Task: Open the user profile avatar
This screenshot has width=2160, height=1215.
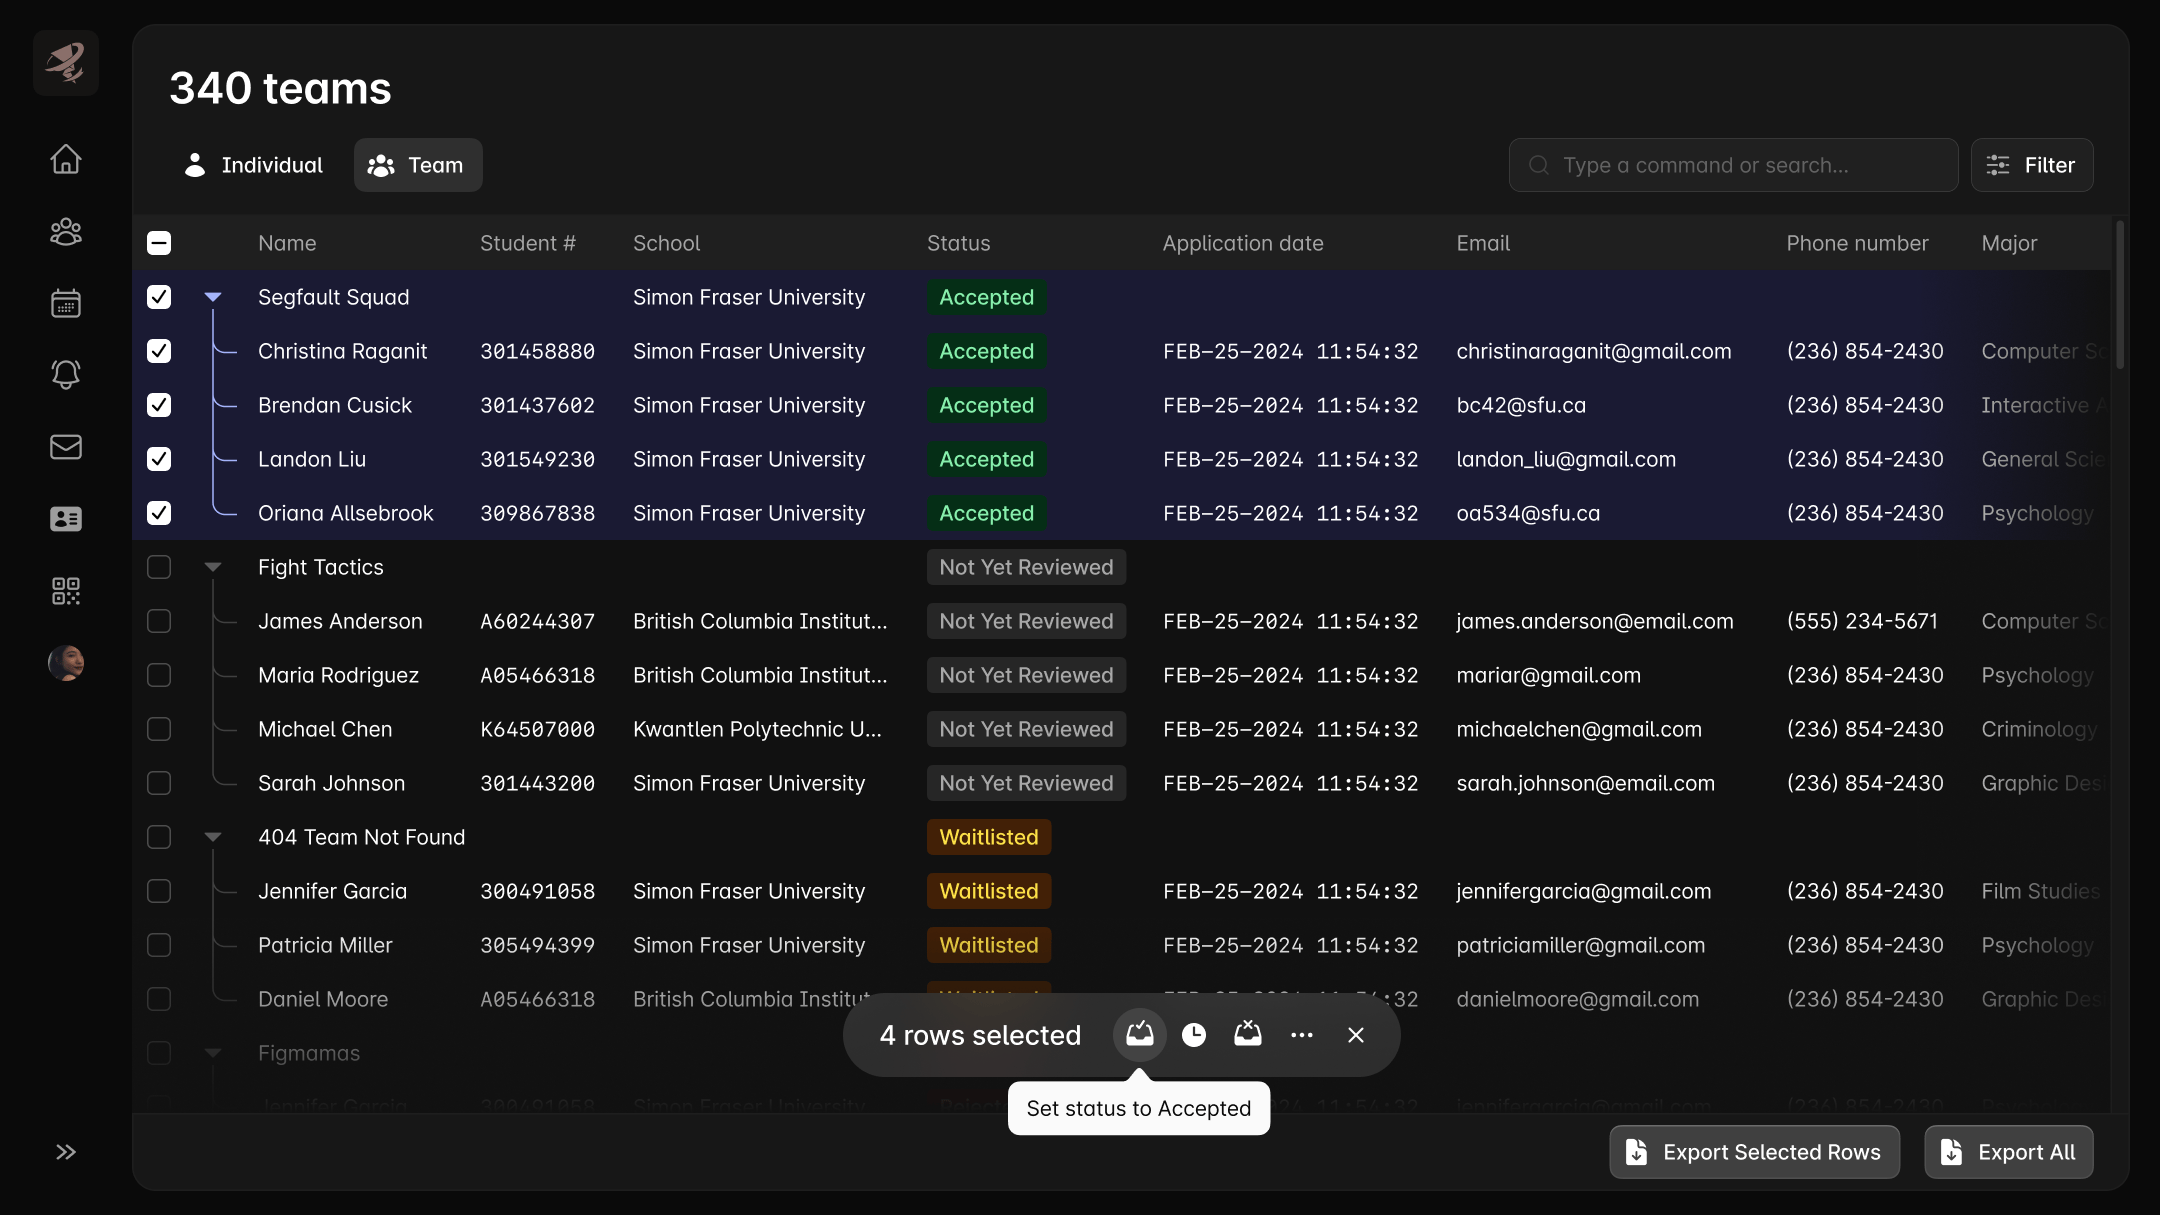Action: (66, 663)
